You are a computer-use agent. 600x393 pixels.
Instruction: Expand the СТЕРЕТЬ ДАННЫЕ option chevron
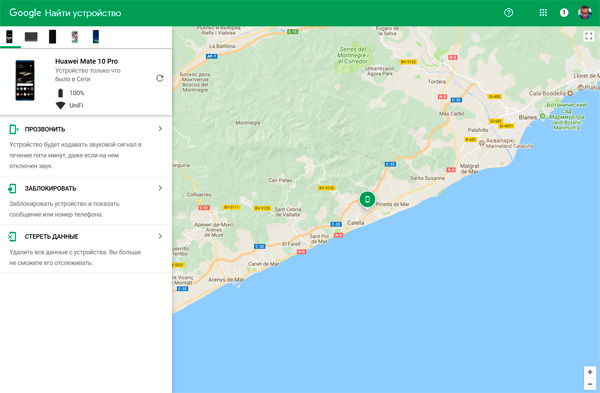pyautogui.click(x=160, y=236)
